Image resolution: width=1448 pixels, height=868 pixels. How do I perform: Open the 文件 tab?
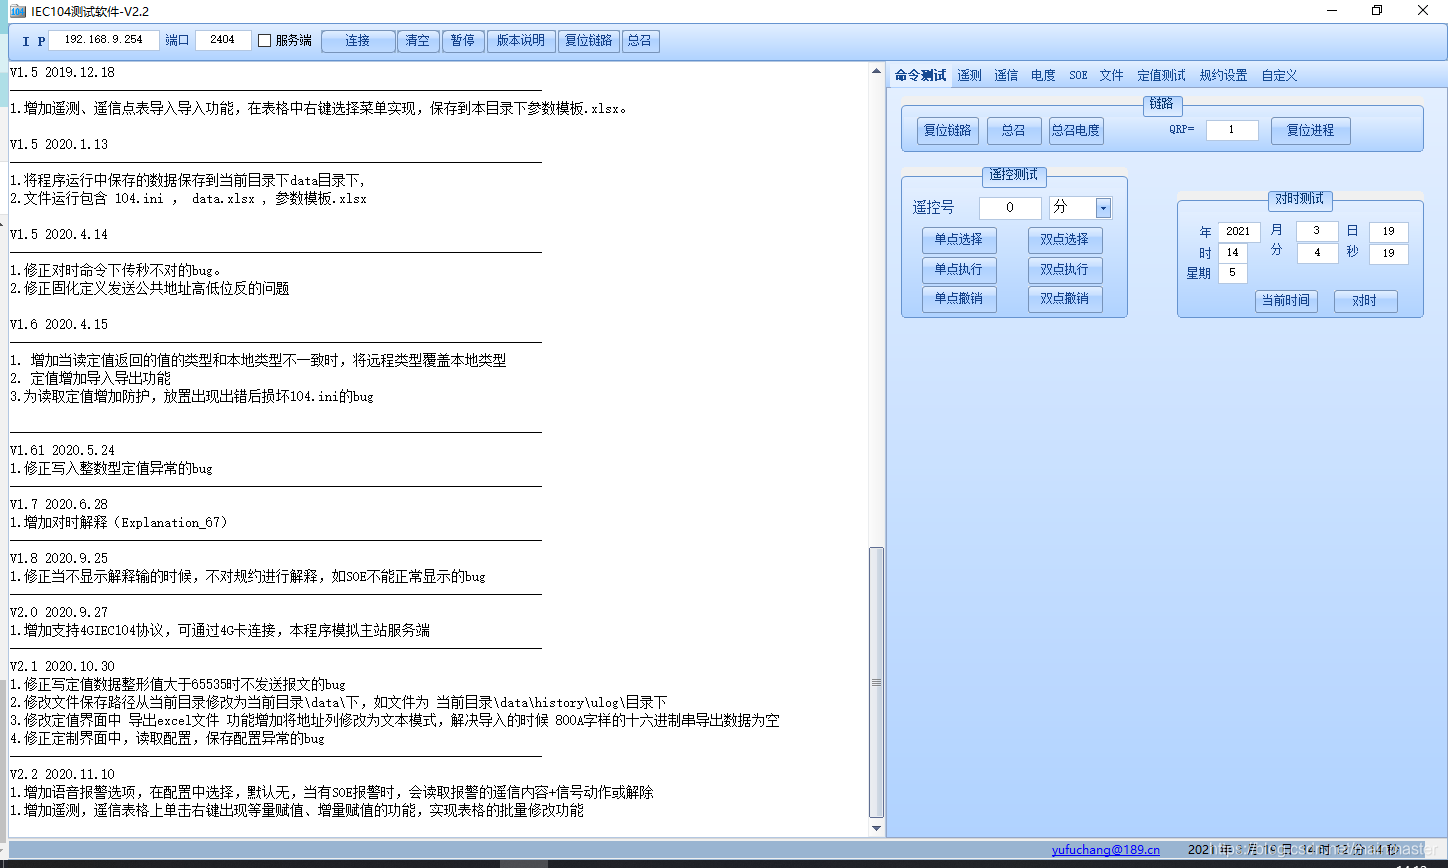[1111, 75]
